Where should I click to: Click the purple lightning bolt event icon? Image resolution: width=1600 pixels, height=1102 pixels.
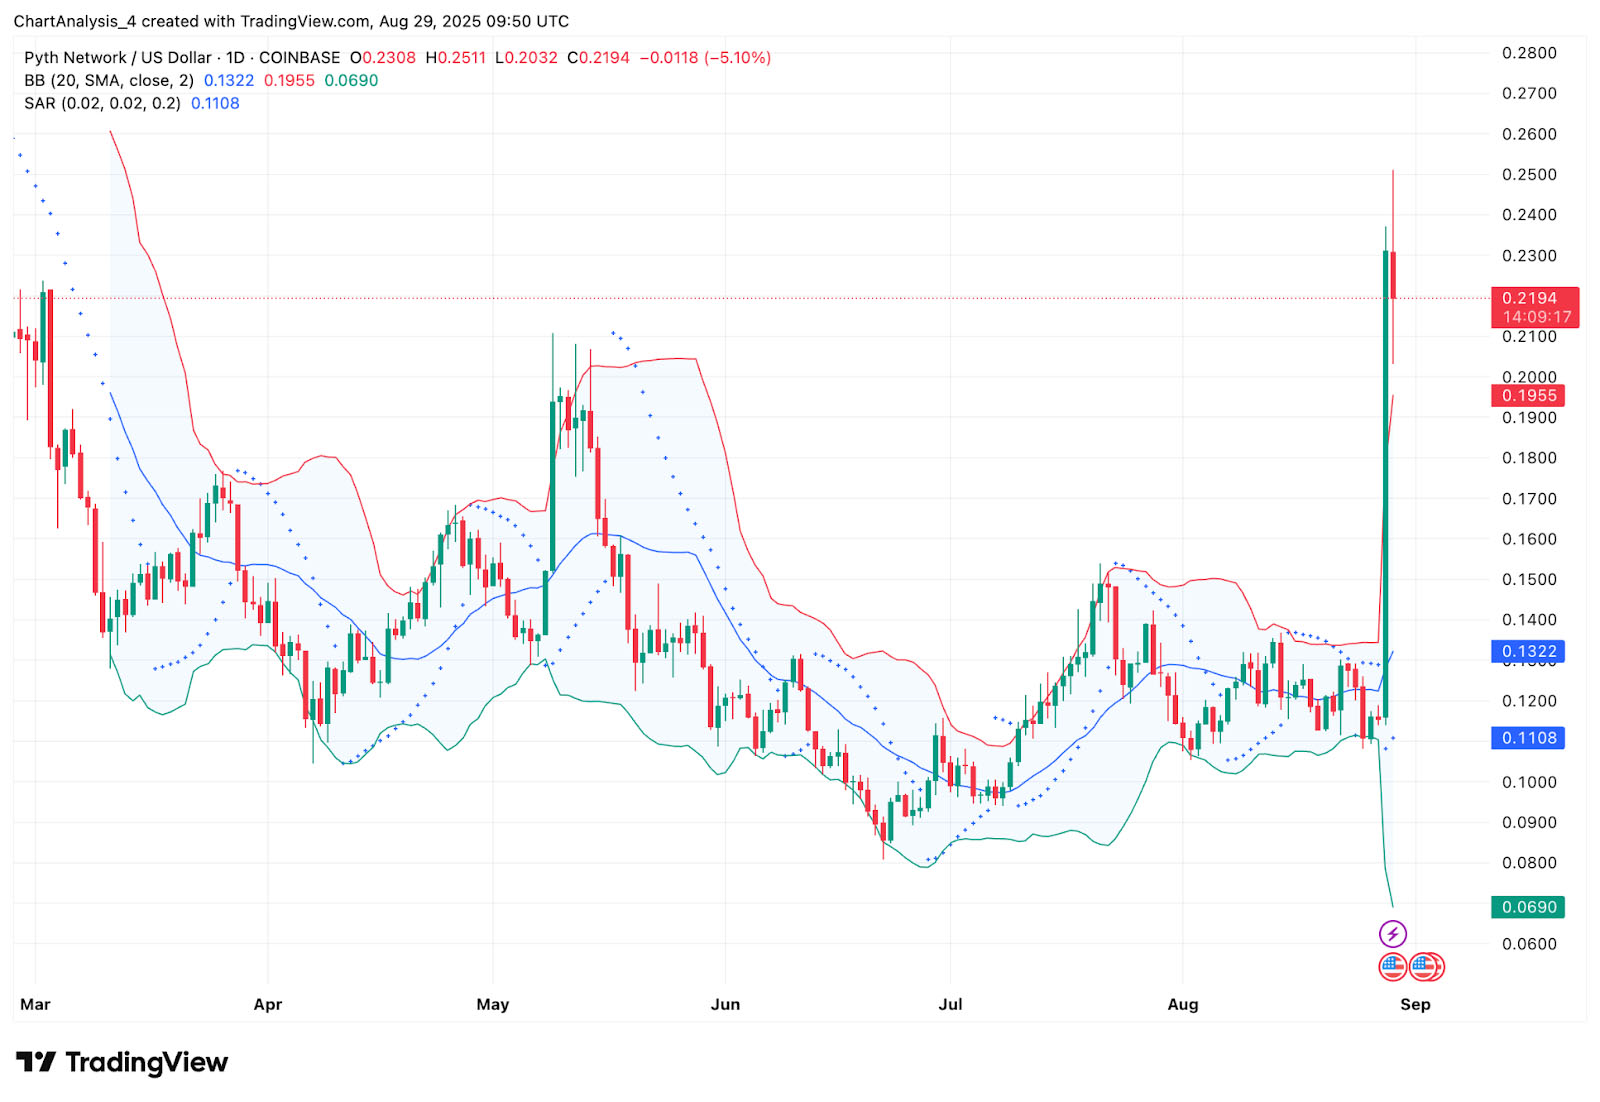click(x=1393, y=934)
